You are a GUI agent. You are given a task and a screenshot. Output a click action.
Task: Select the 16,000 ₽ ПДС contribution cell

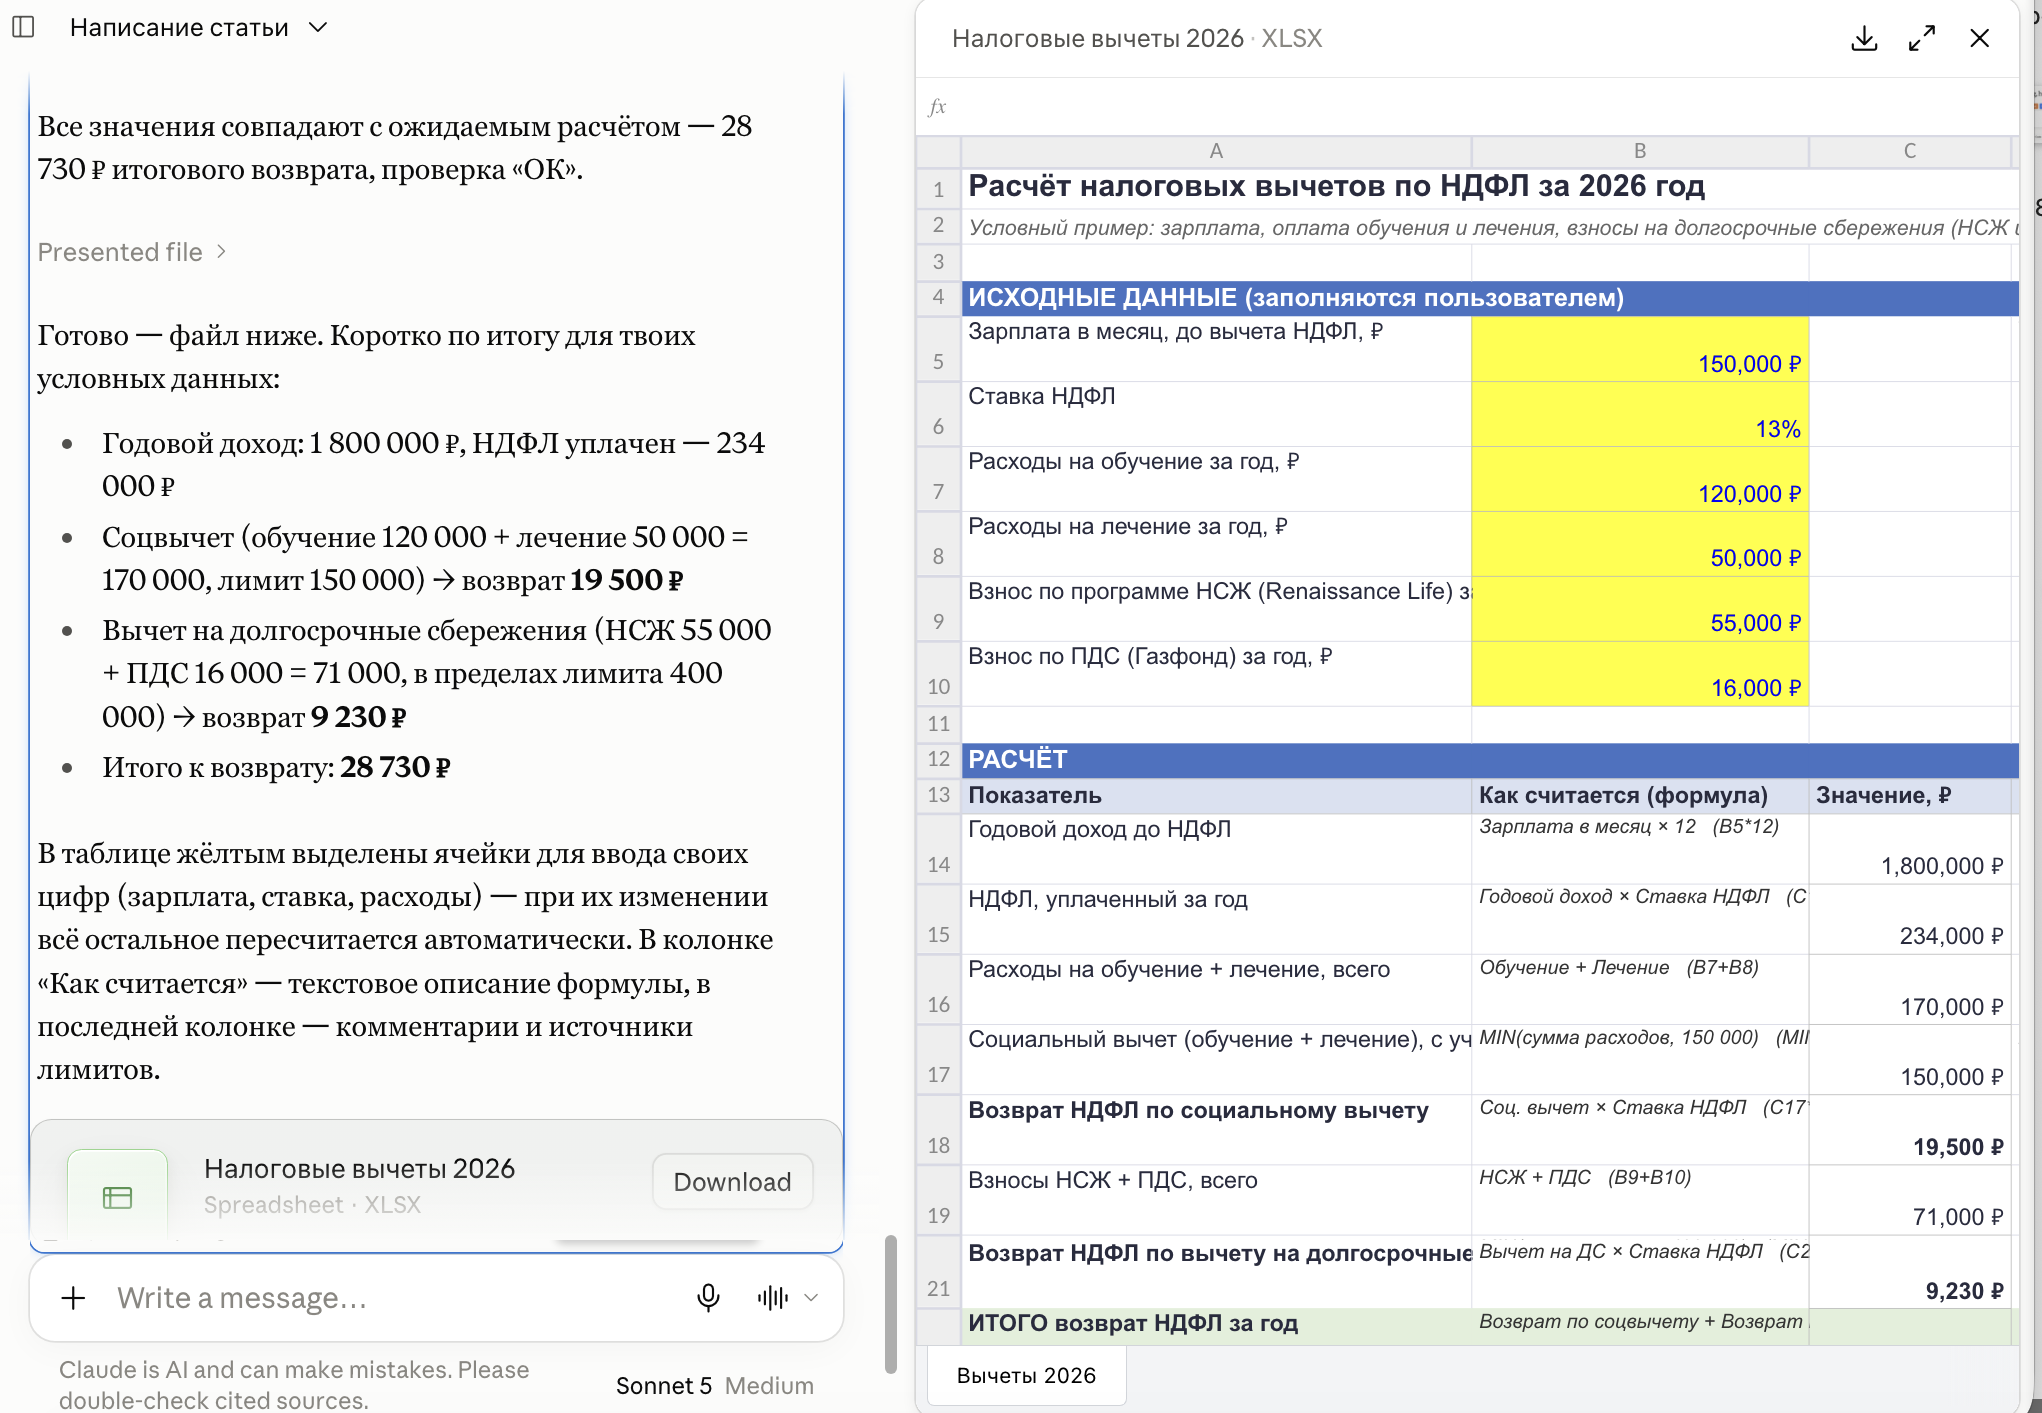tap(1640, 674)
